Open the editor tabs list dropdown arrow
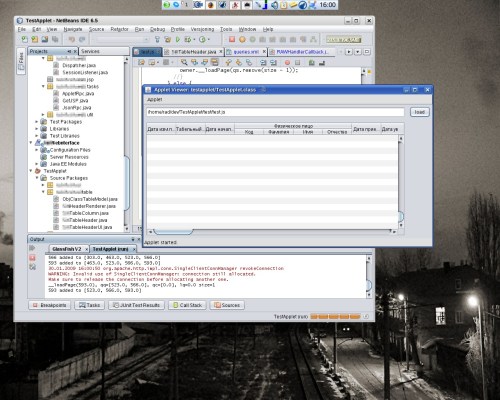500x400 pixels. [358, 52]
